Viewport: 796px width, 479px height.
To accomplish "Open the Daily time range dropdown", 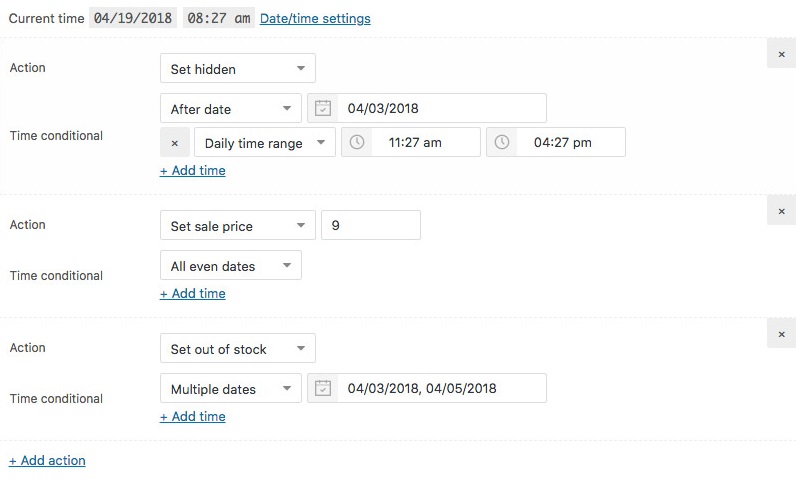I will point(264,143).
